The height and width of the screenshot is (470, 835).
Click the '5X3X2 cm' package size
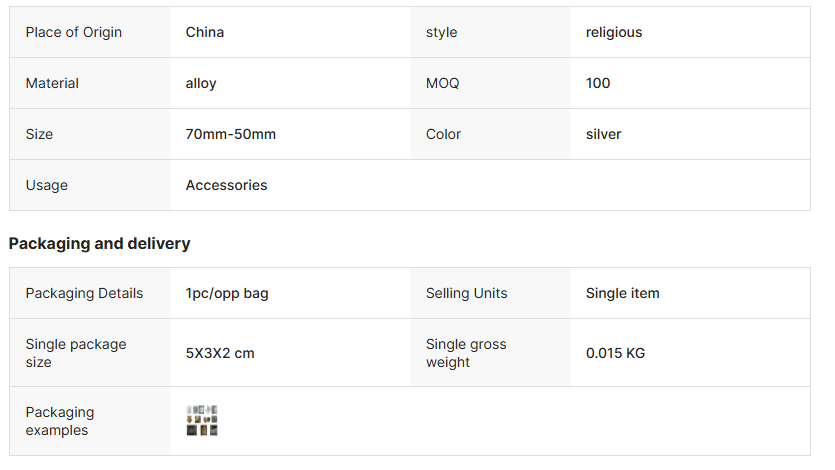[220, 353]
